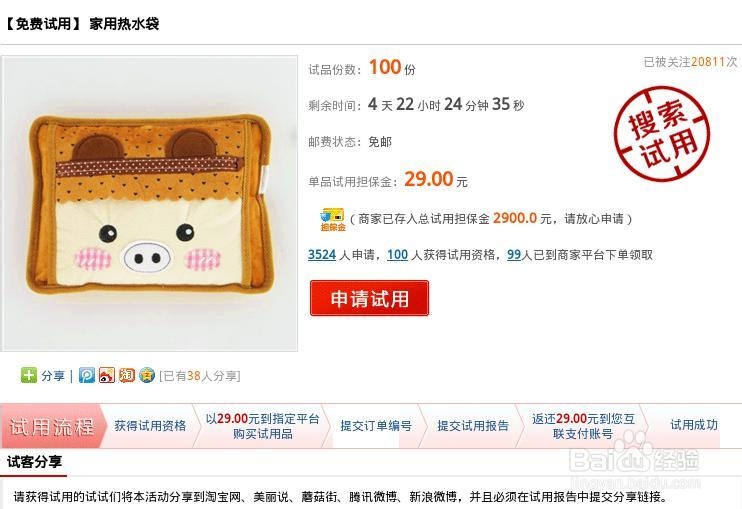The height and width of the screenshot is (509, 742).
Task: Open the 3524 applicants link
Action: pos(322,254)
